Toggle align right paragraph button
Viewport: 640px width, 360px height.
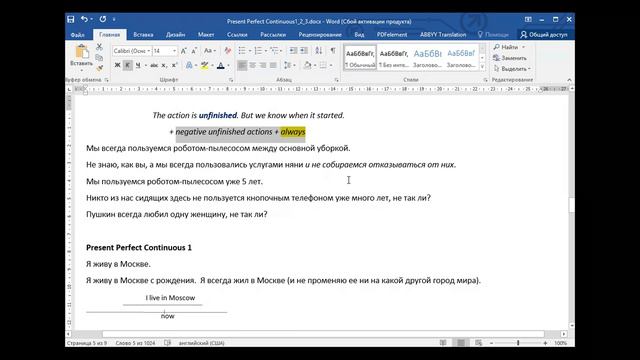[263, 65]
